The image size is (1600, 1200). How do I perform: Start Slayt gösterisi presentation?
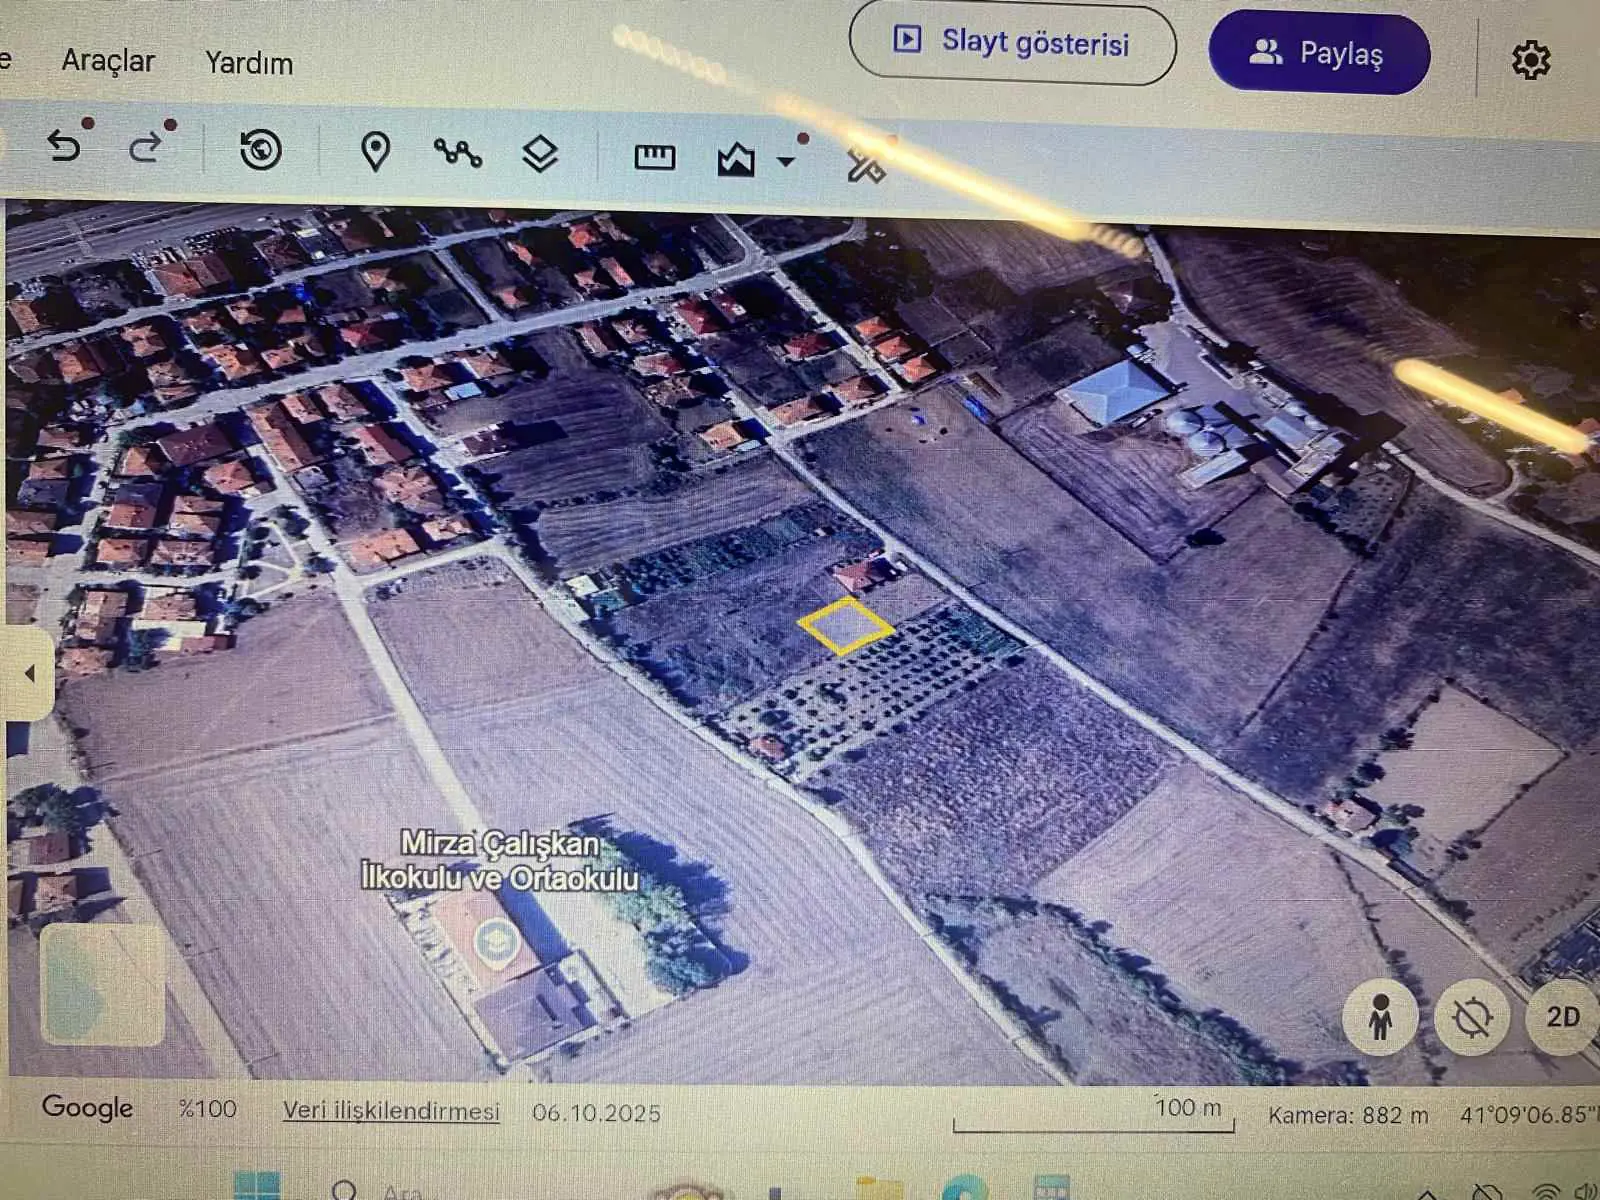tap(1012, 44)
